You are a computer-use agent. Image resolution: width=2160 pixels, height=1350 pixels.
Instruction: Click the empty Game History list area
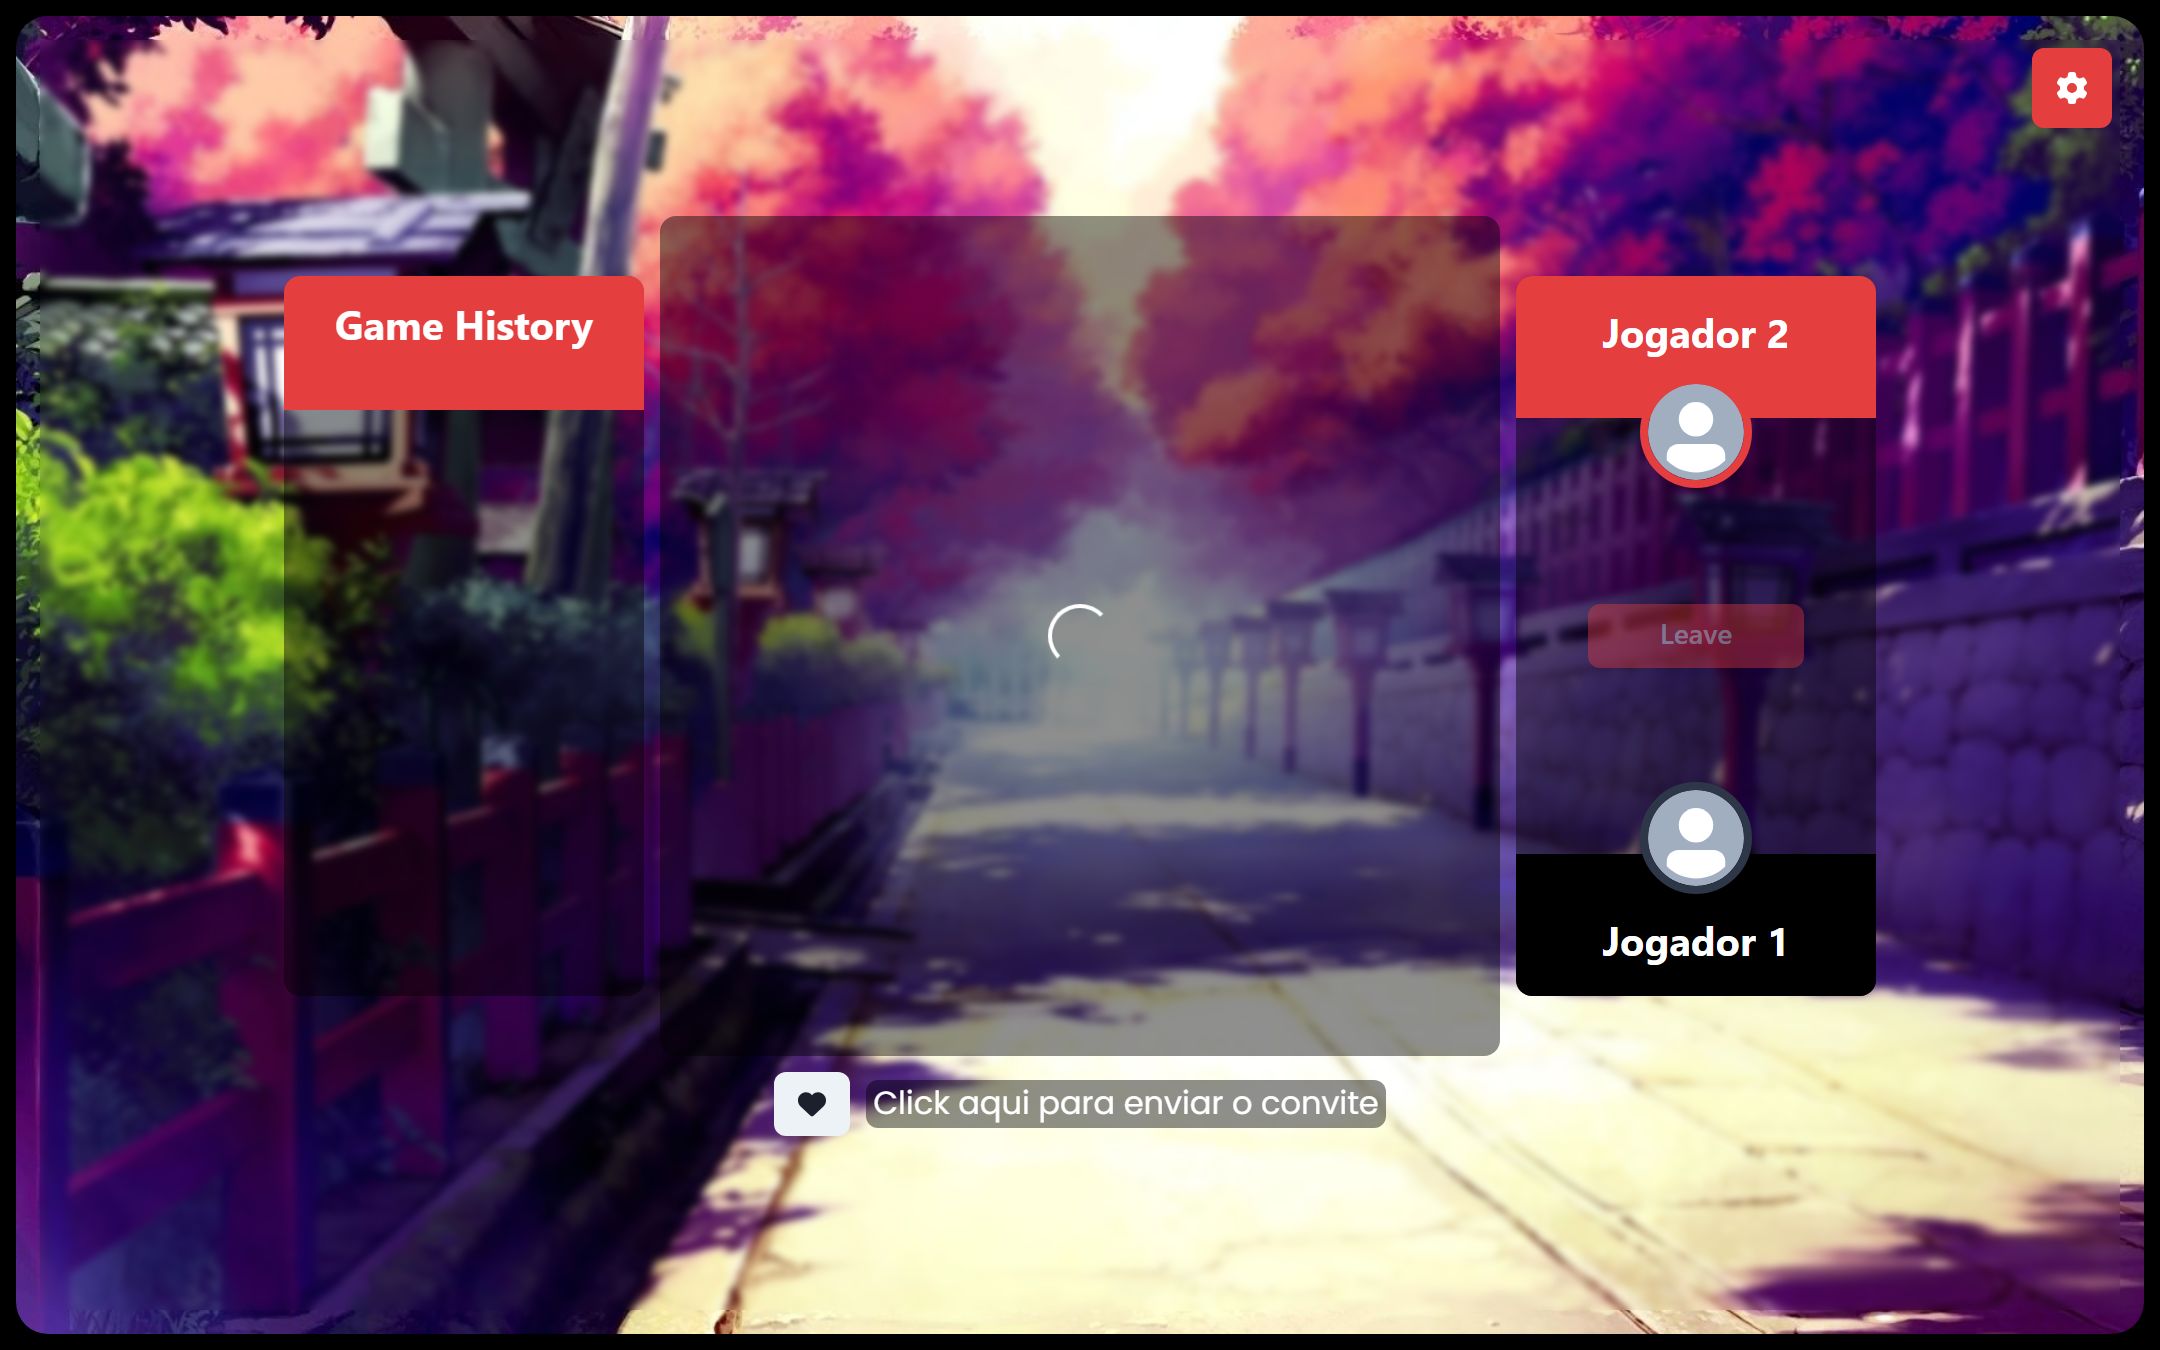coord(464,700)
